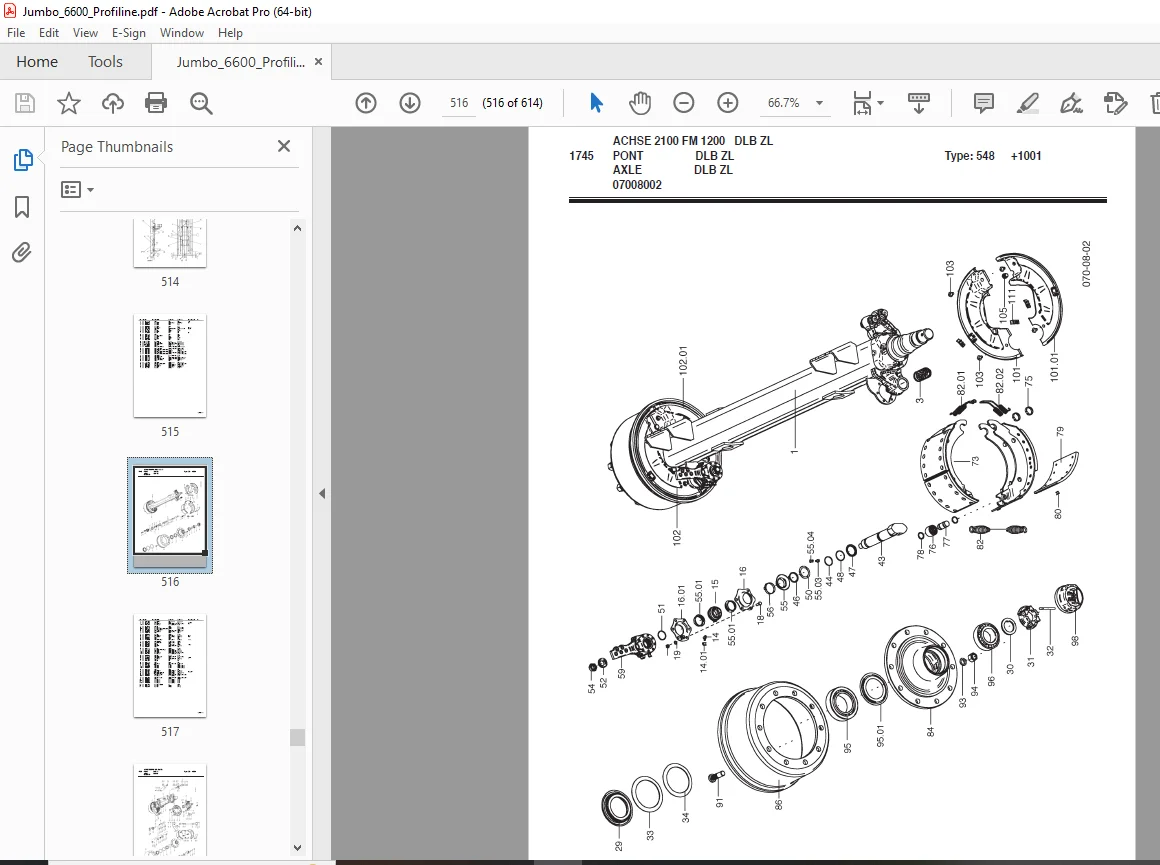Open the Sign document pen tool

coord(1071,103)
